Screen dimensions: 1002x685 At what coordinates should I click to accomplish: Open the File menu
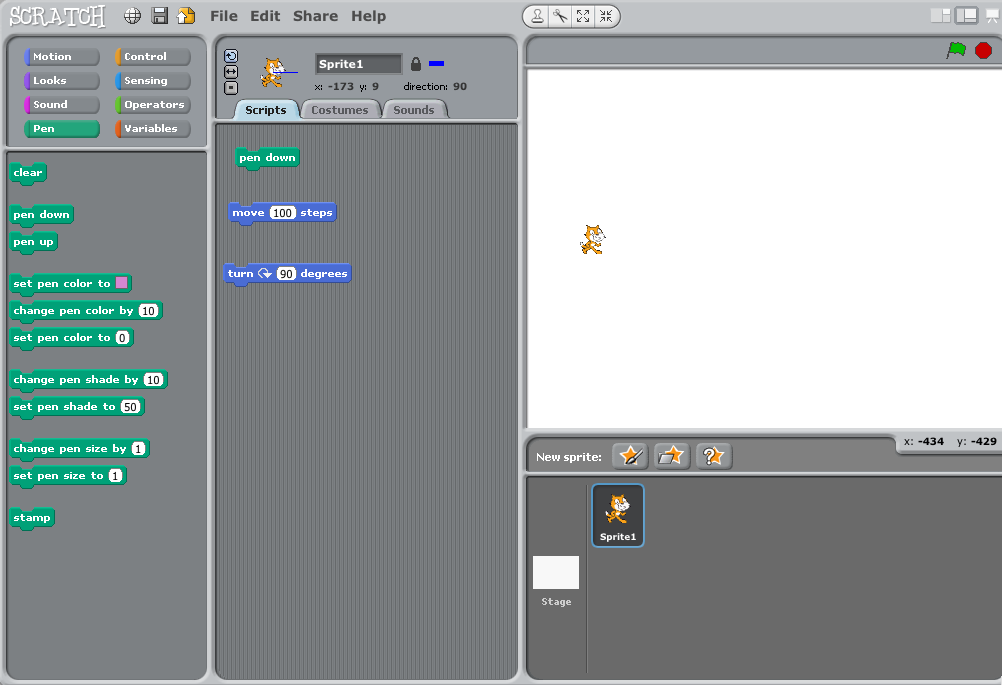tap(224, 16)
